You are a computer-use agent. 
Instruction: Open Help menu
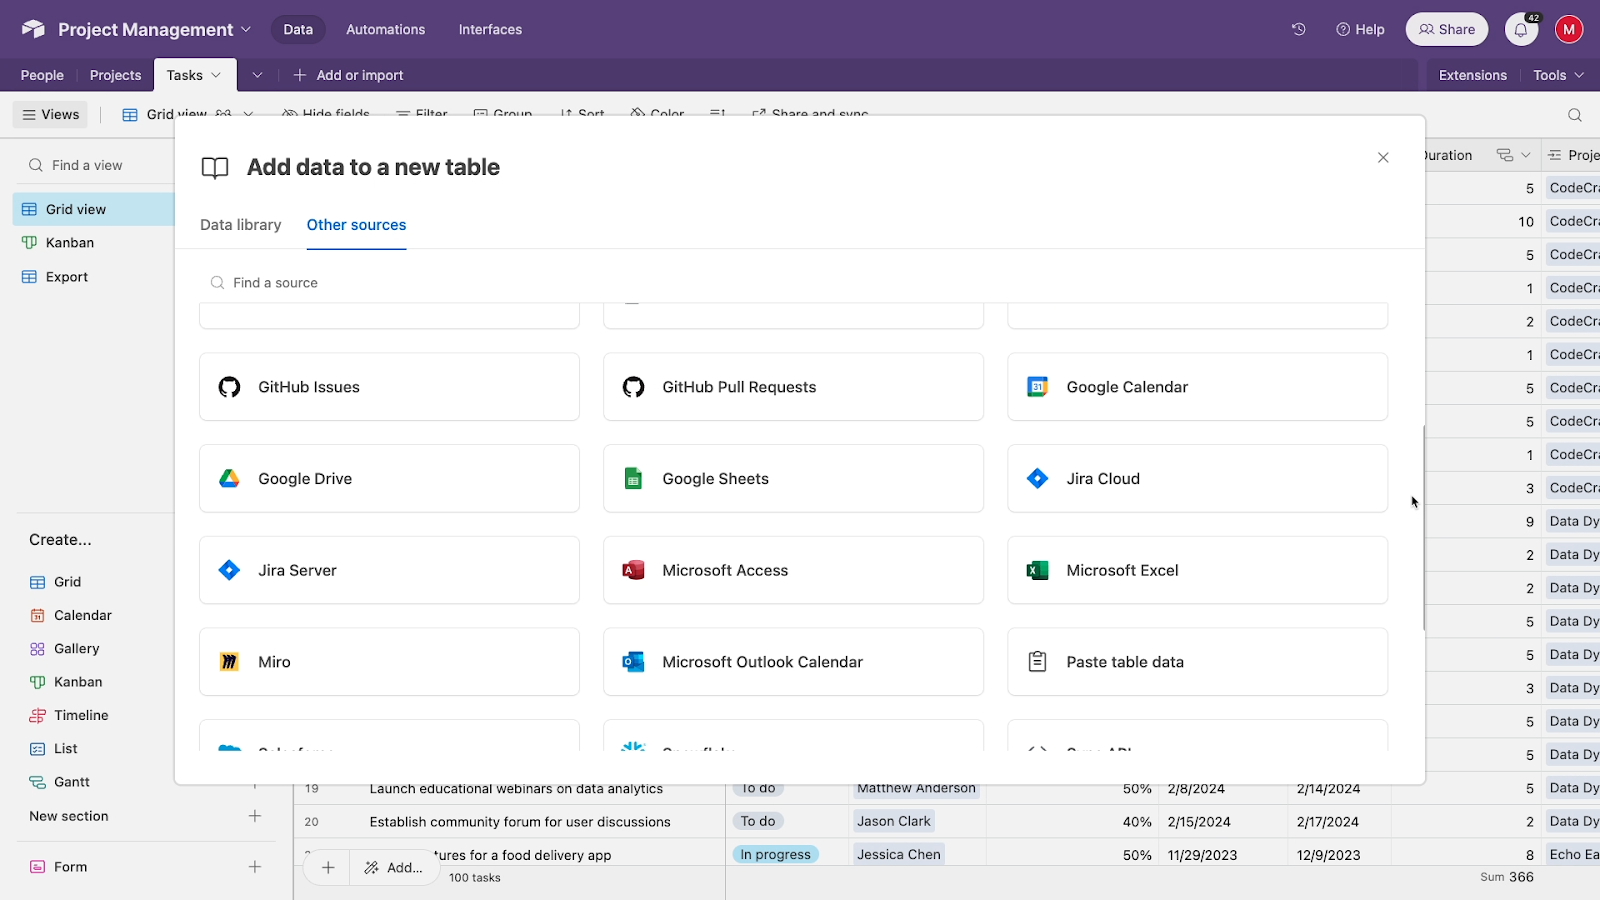coord(1360,29)
